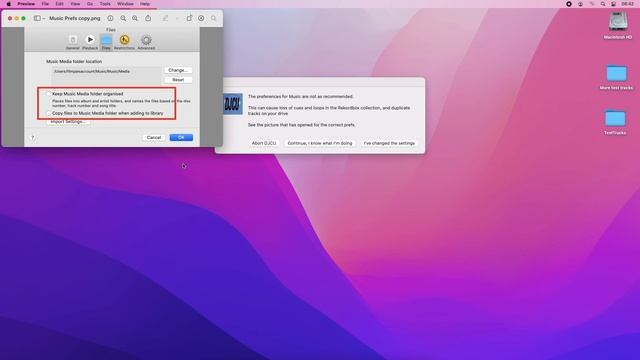Open the sidebar view options chevron
The image size is (640, 360).
point(44,18)
